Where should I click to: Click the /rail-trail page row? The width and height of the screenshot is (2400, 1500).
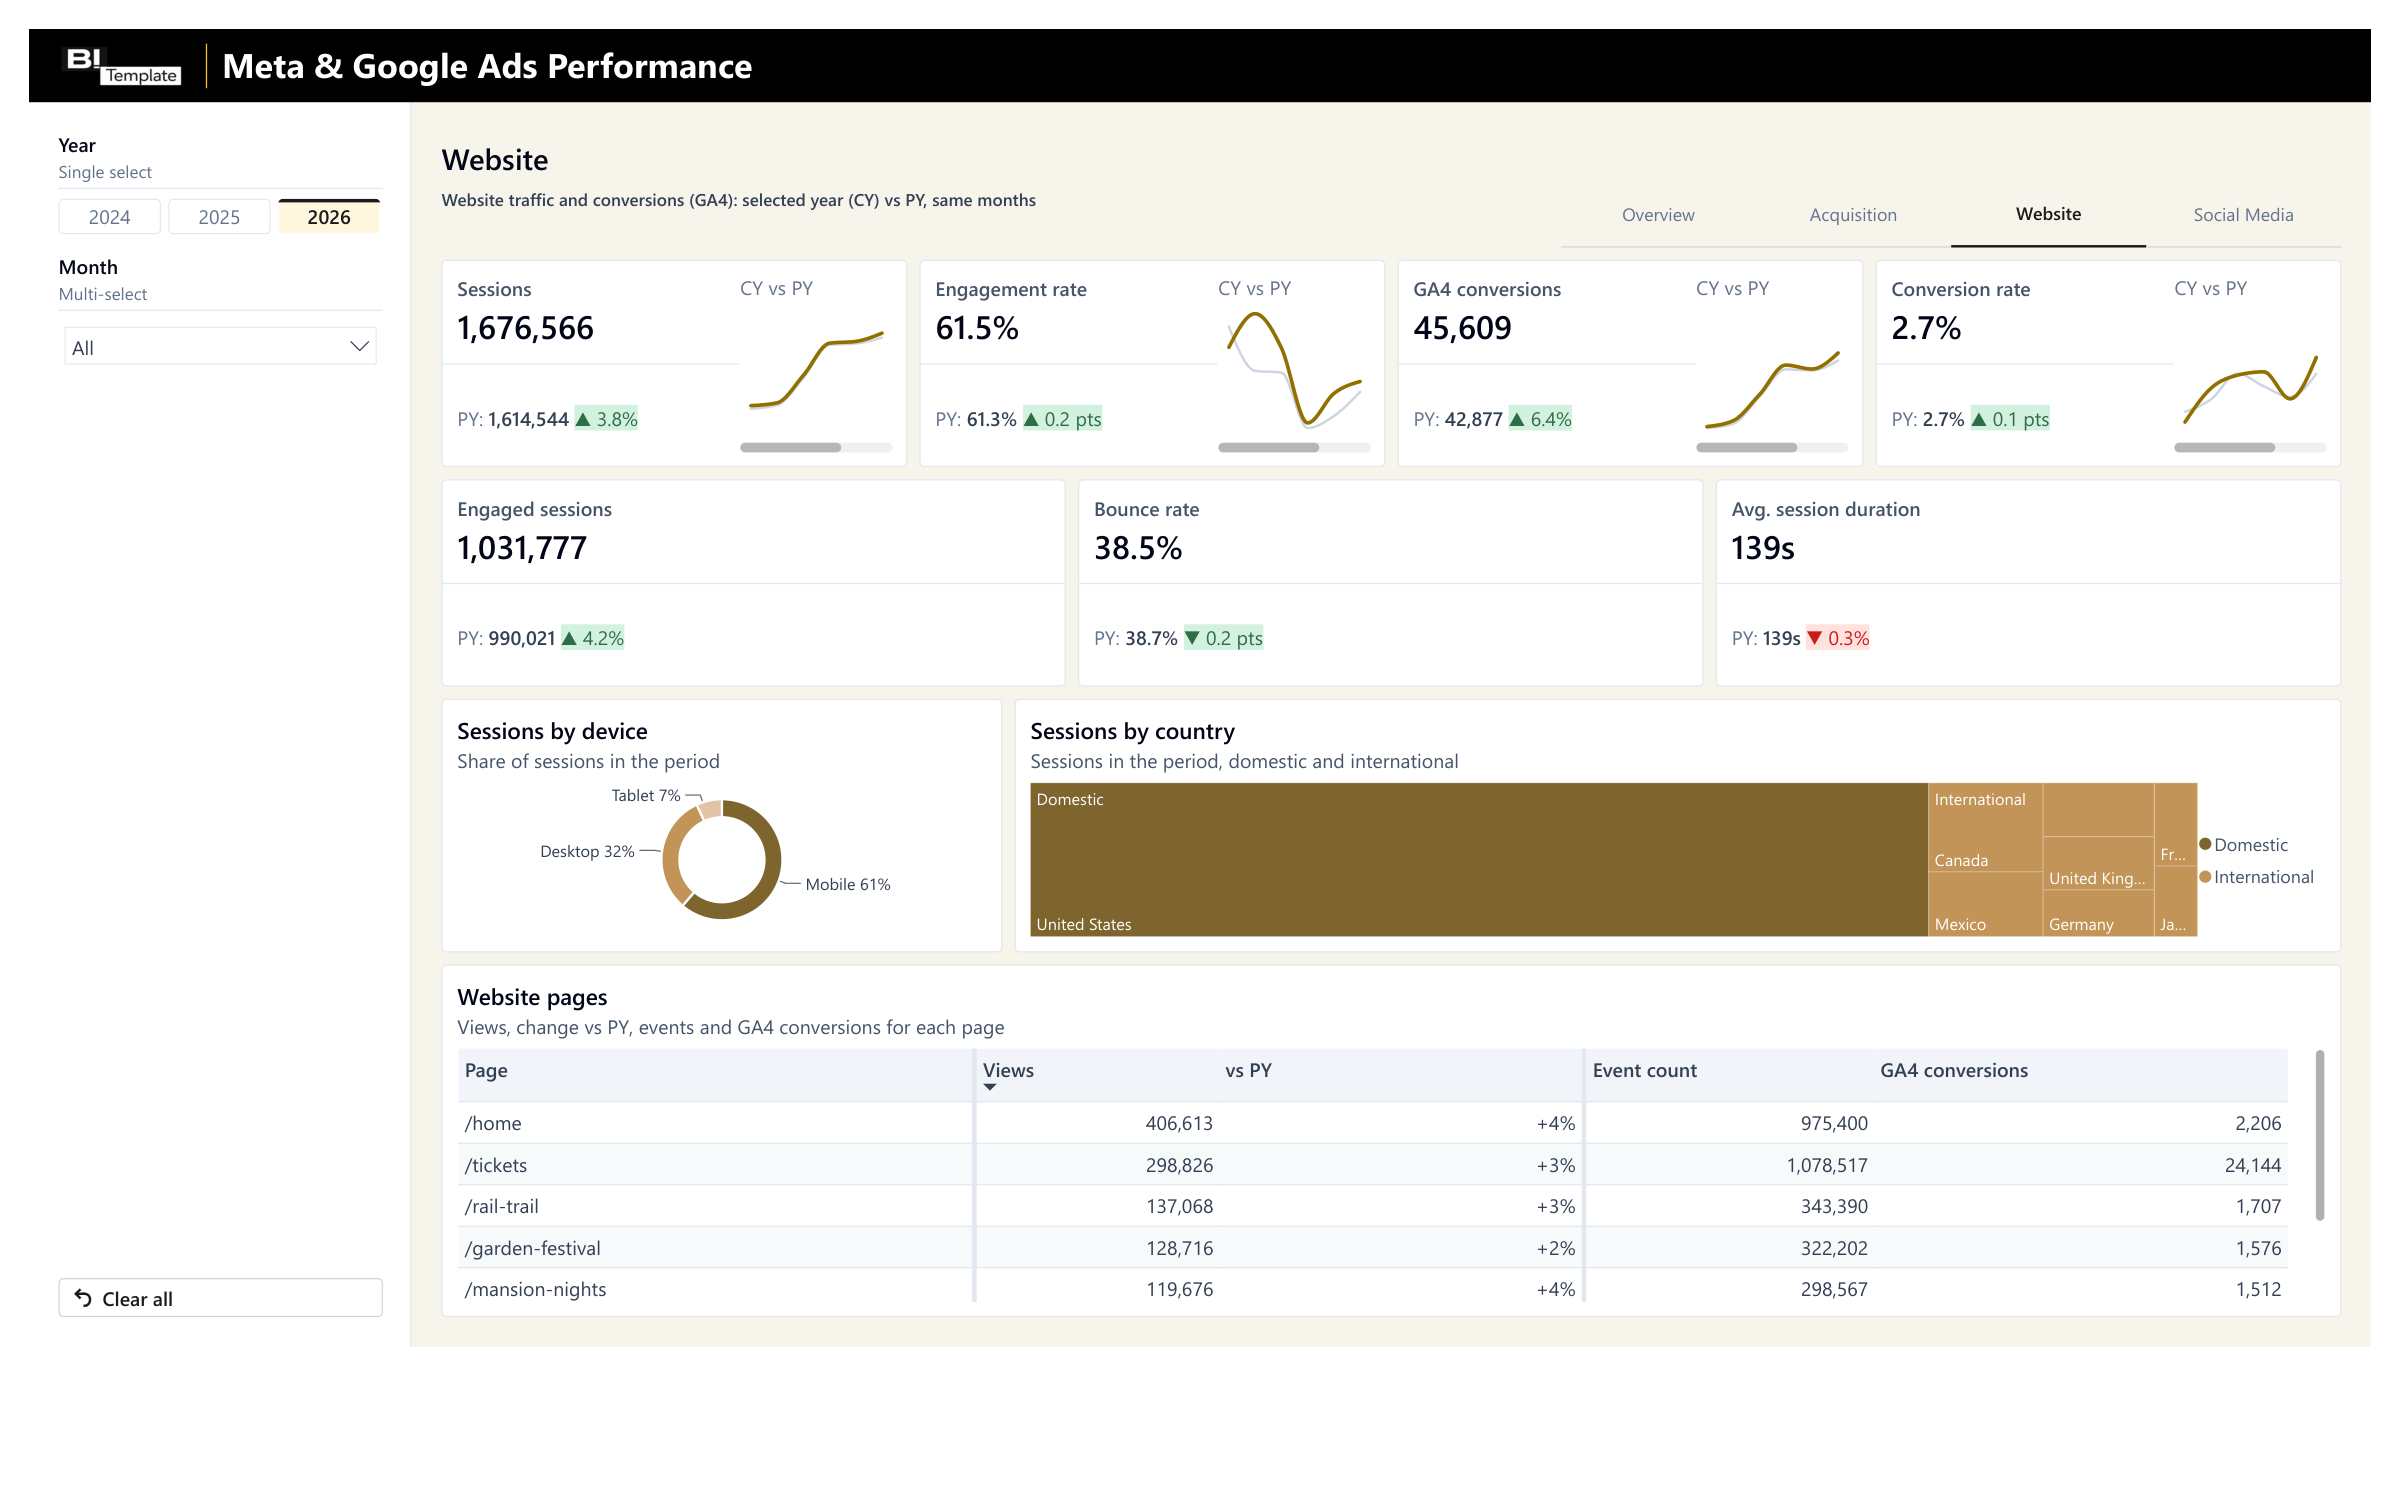(1372, 1206)
